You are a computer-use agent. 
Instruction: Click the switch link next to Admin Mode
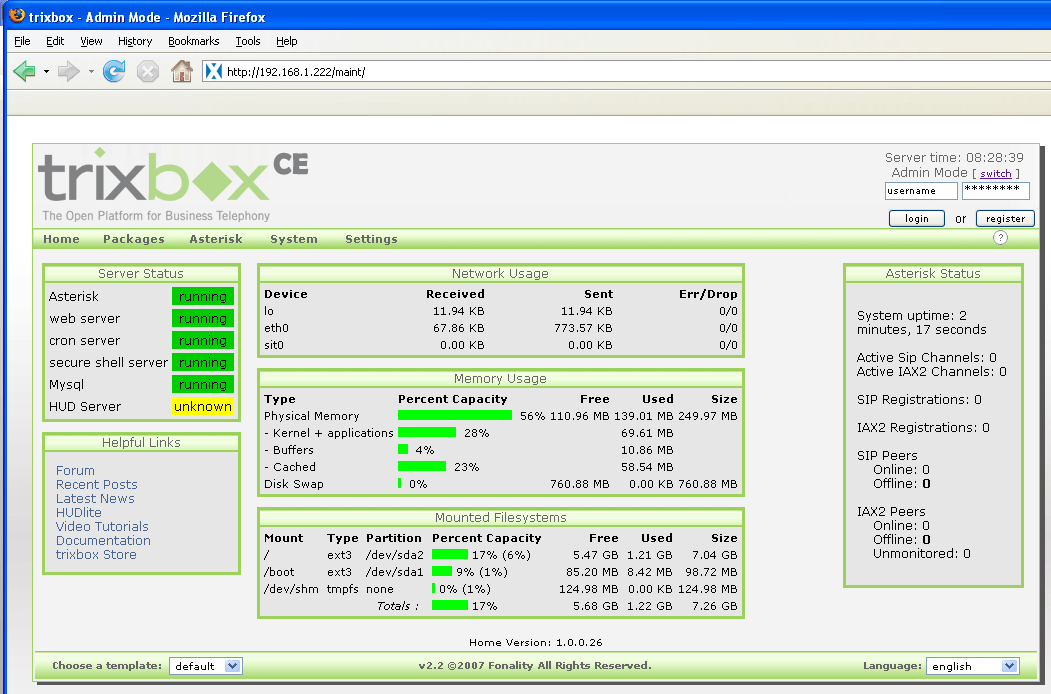pos(995,173)
